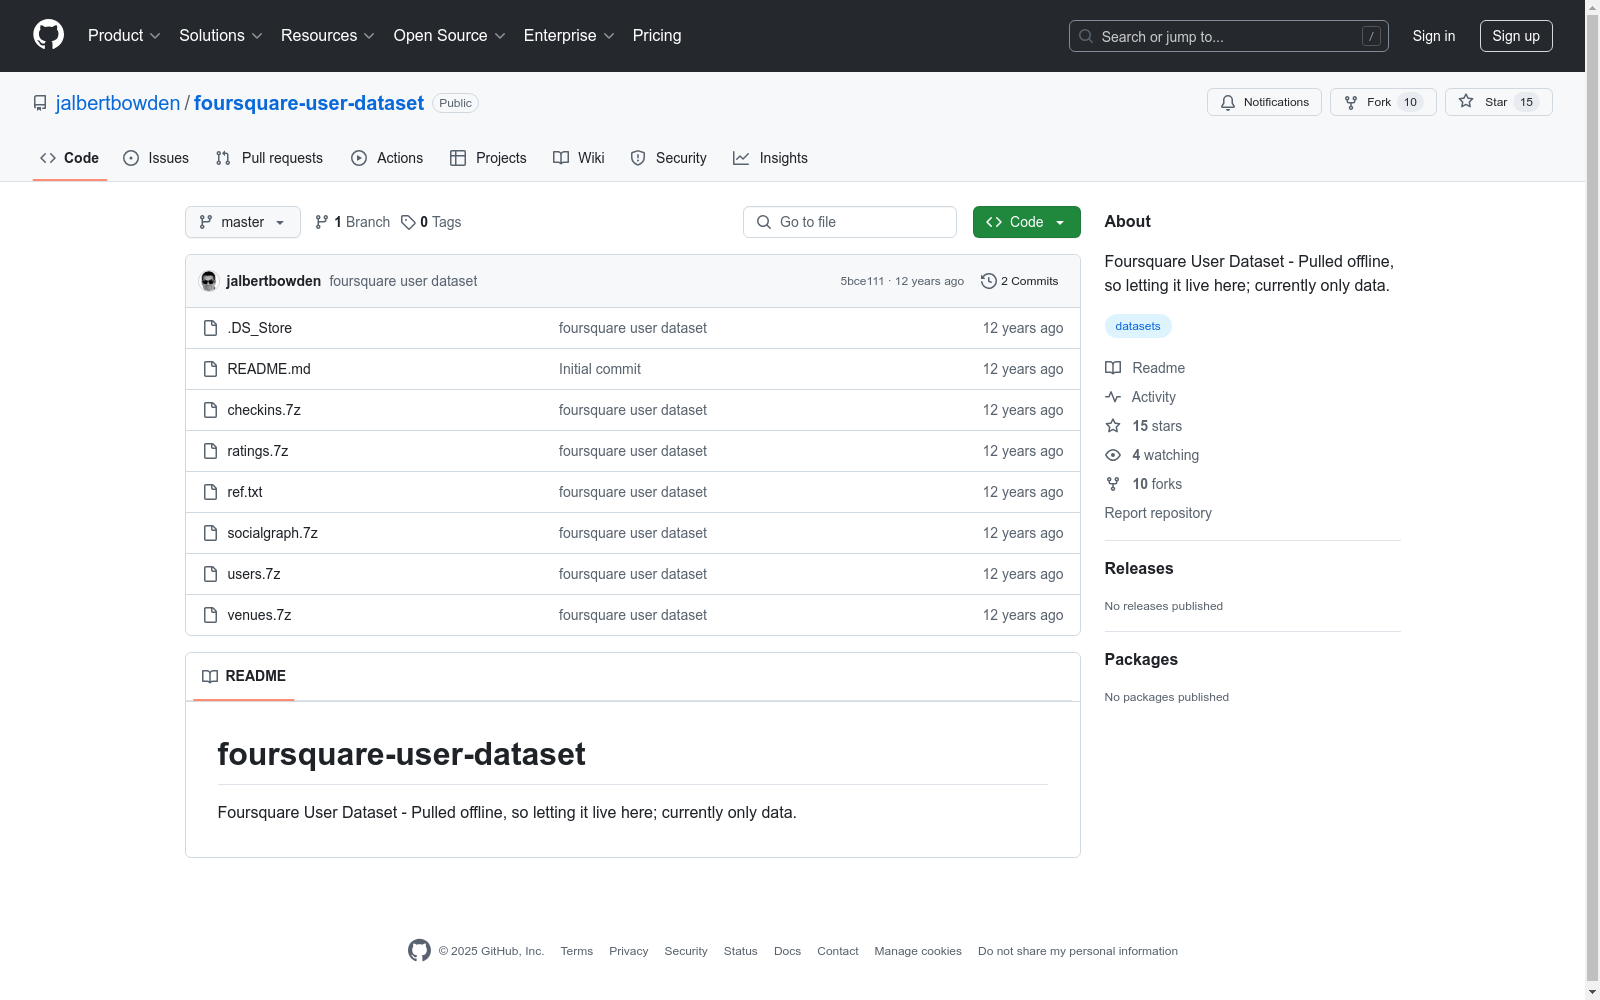Image resolution: width=1600 pixels, height=1000 pixels.
Task: Click the book icon next to Readme in About
Action: click(x=1113, y=368)
